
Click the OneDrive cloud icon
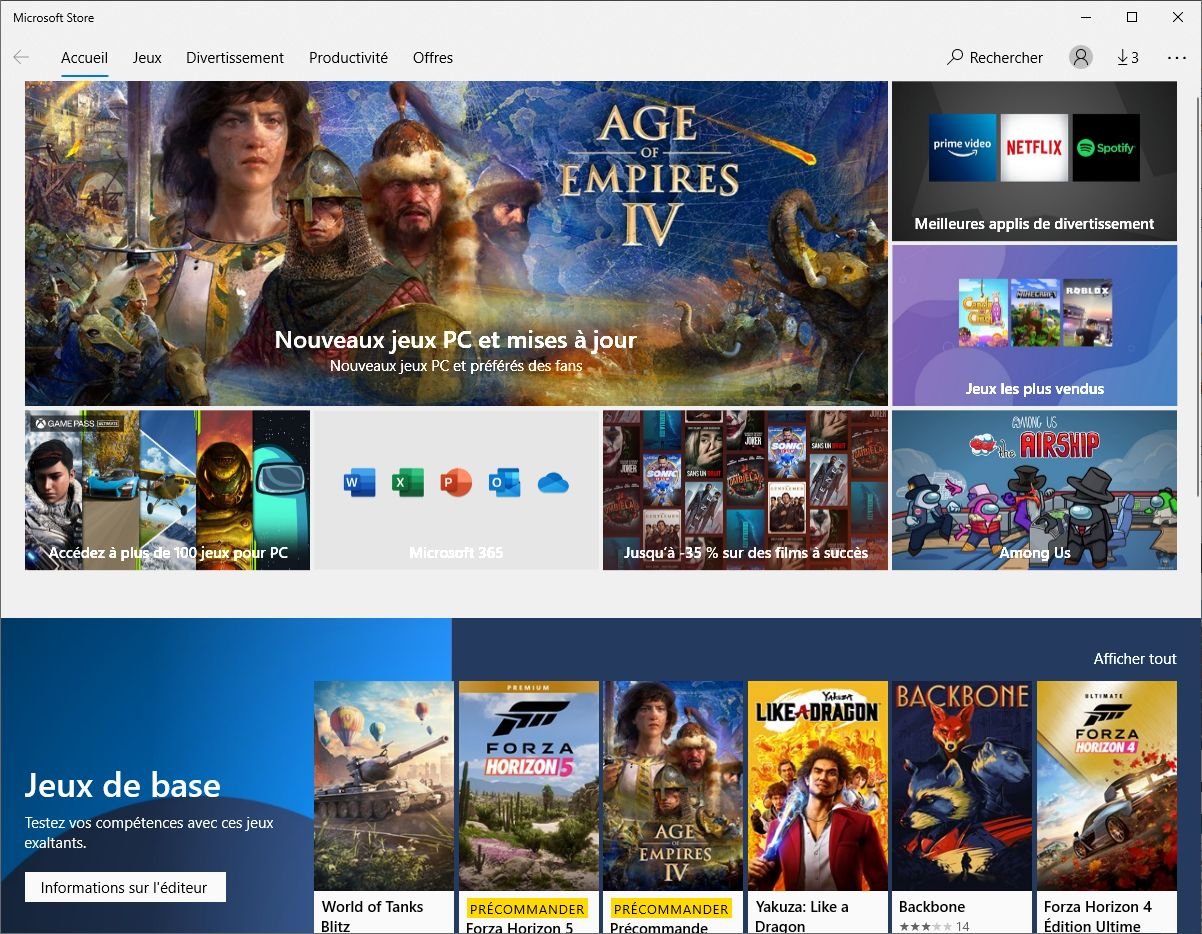click(x=553, y=483)
